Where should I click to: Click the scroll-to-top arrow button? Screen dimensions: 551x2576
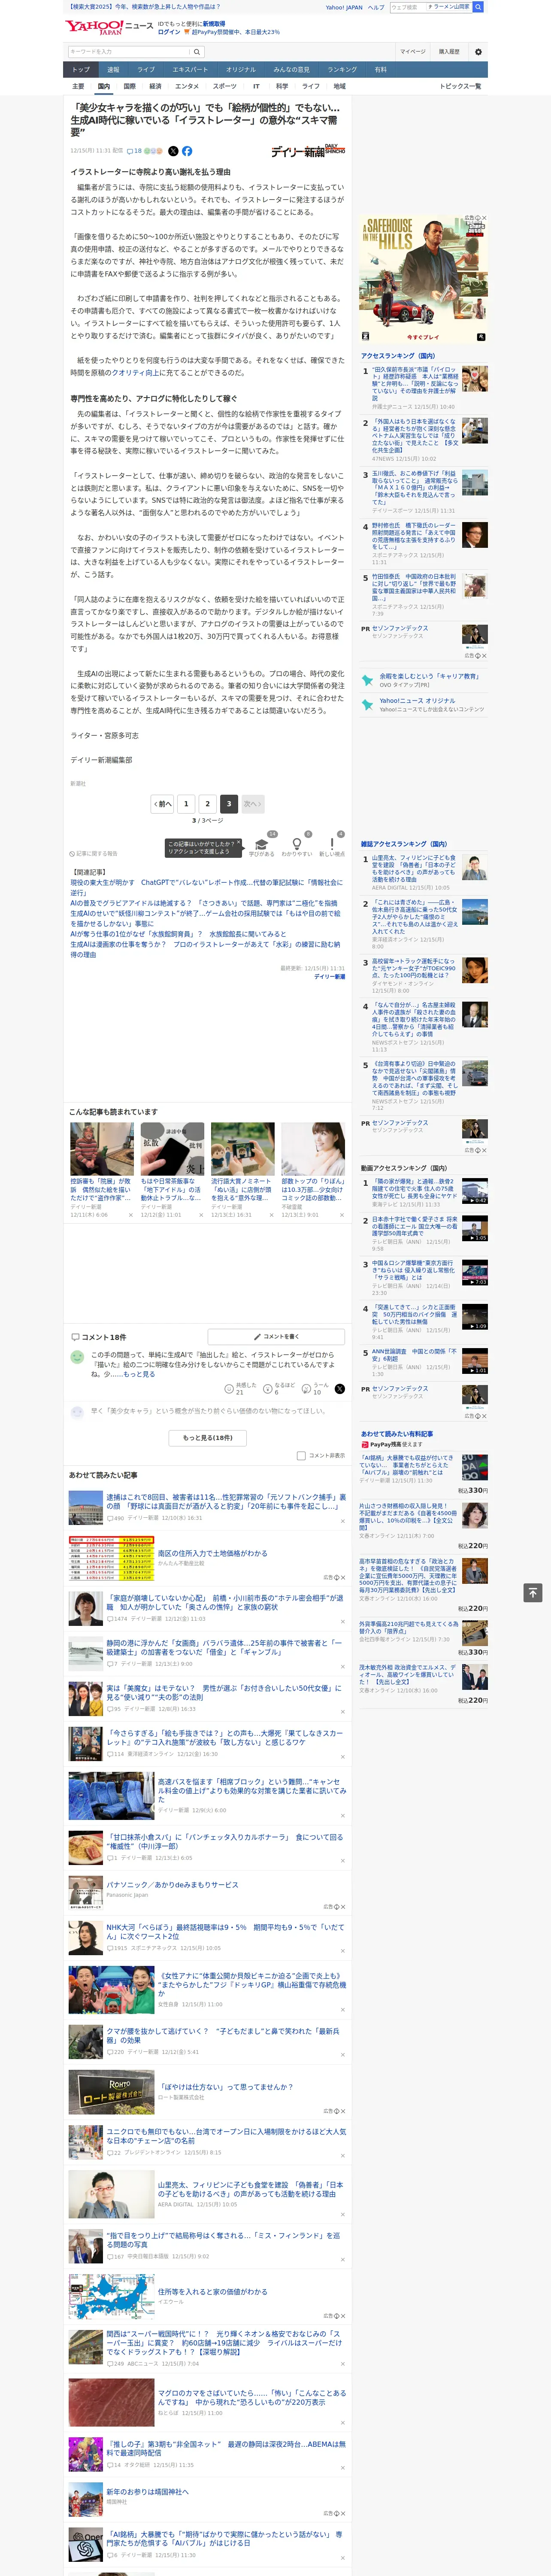coord(533,1592)
